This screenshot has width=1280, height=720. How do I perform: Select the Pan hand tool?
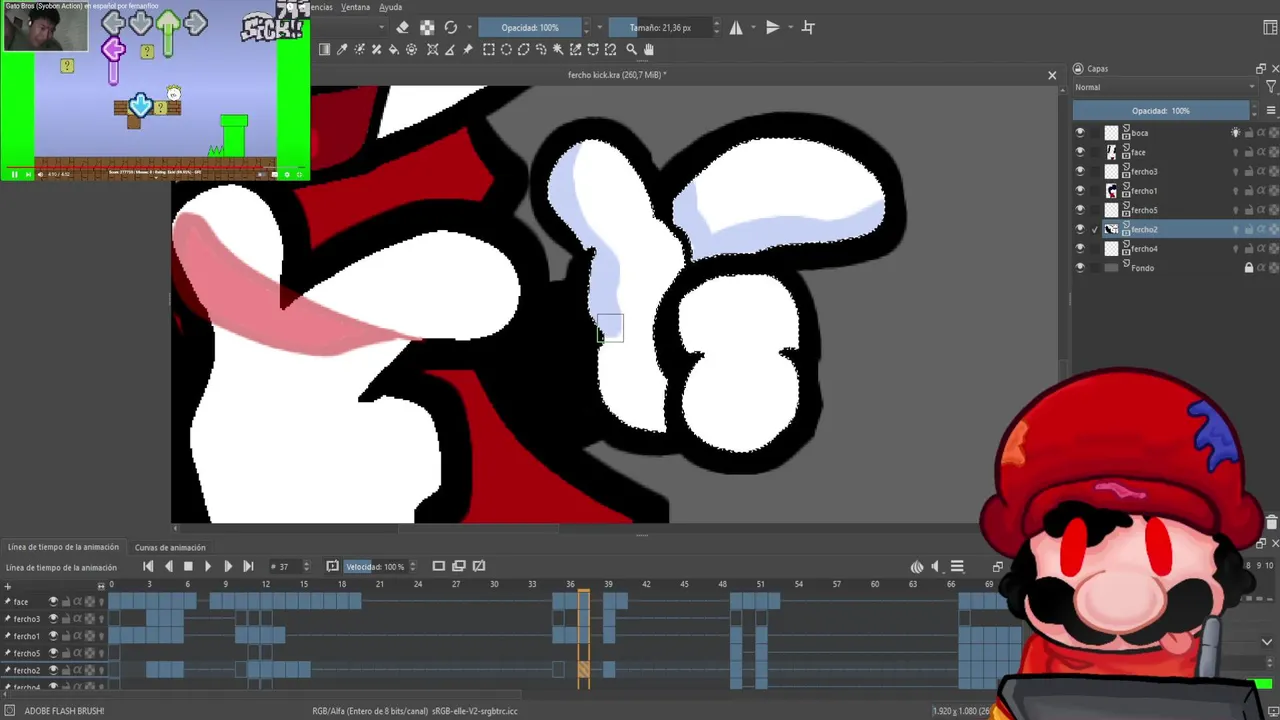pyautogui.click(x=649, y=49)
